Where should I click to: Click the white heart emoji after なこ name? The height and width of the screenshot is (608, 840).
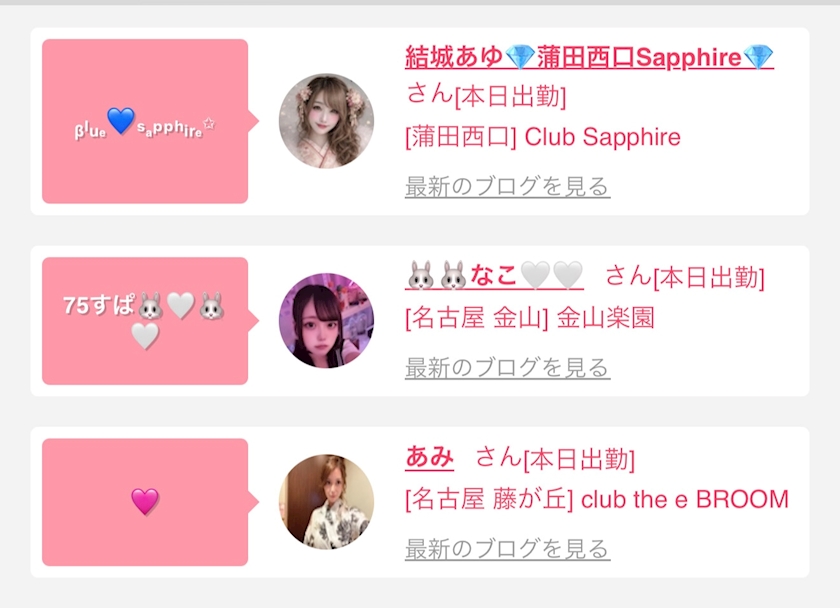[x=536, y=275]
